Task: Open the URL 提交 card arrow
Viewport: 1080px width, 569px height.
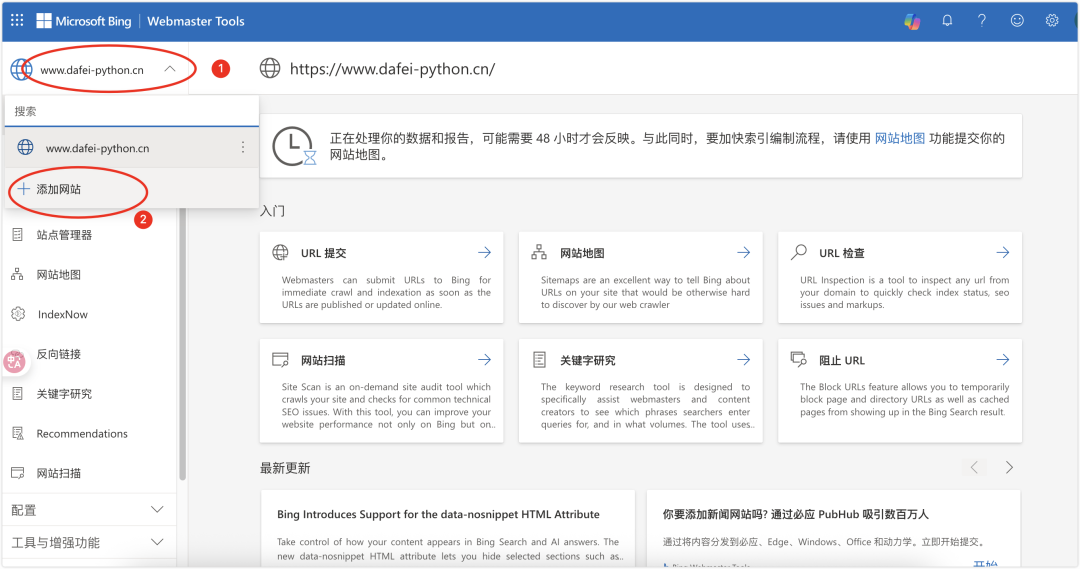Action: [485, 253]
